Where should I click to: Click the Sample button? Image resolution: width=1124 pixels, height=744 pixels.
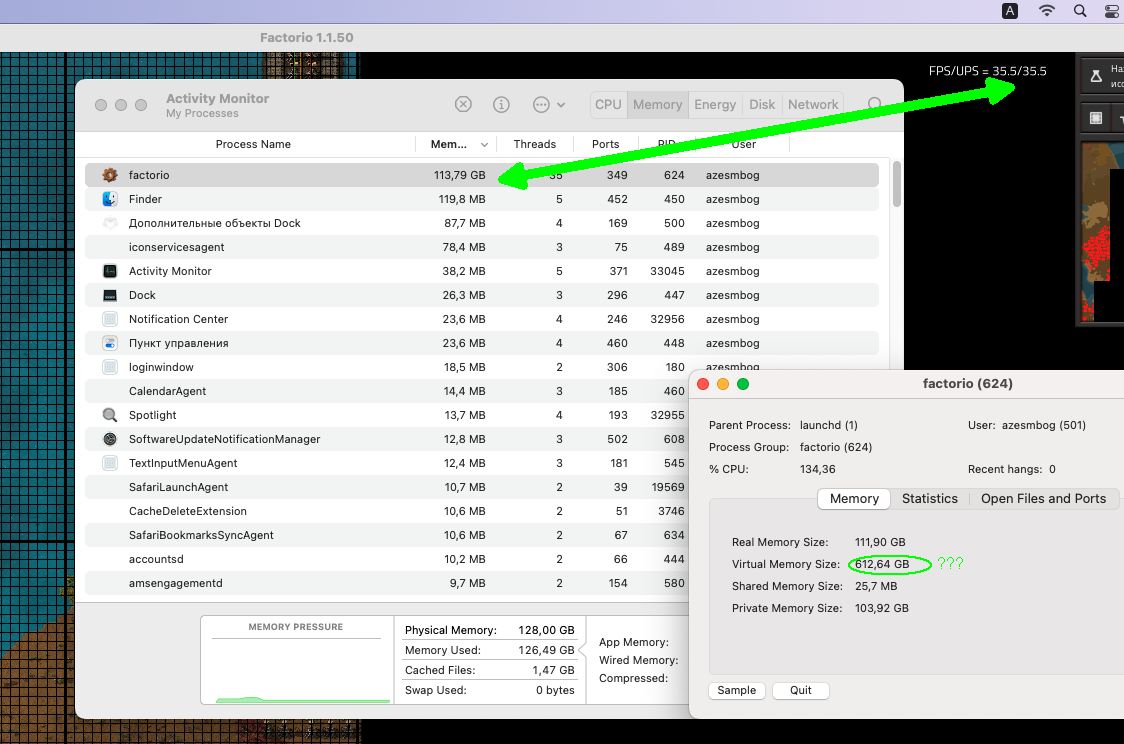tap(737, 690)
